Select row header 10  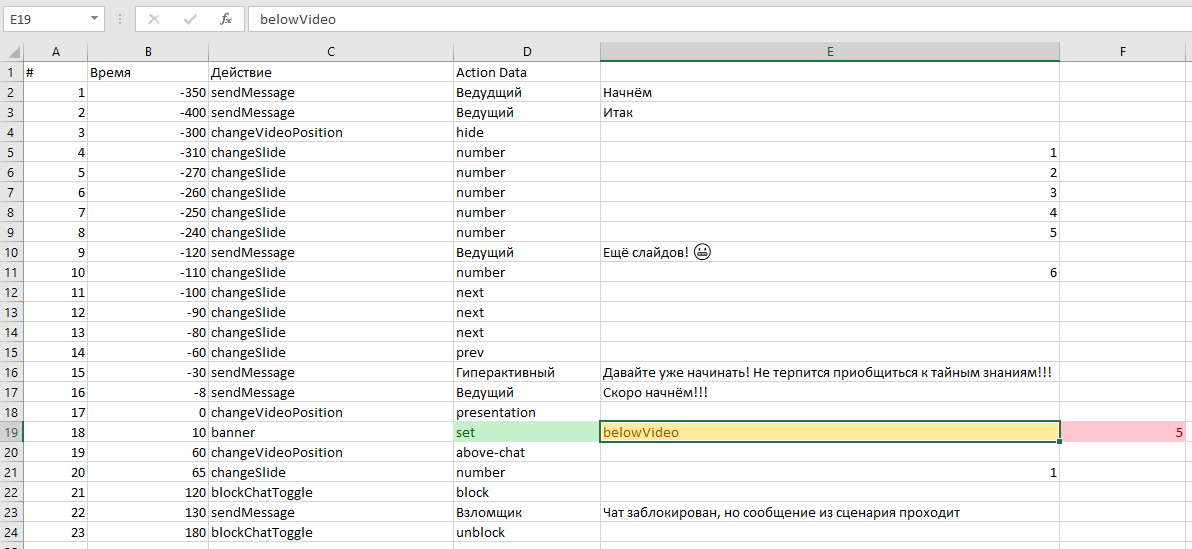[11, 252]
